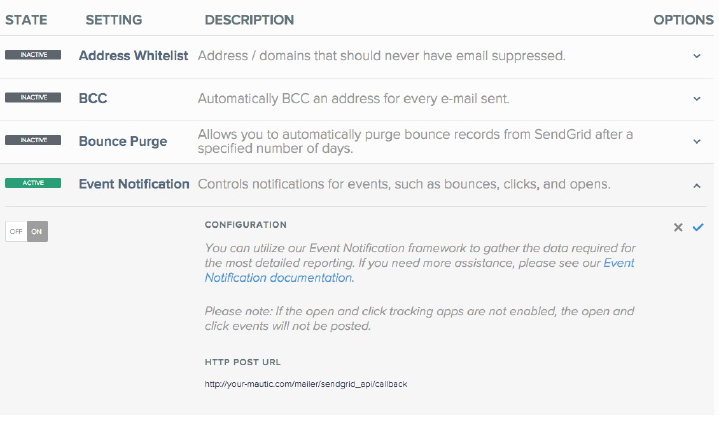Expand the Bounce Purge options chevron
The width and height of the screenshot is (719, 422).
tap(697, 142)
